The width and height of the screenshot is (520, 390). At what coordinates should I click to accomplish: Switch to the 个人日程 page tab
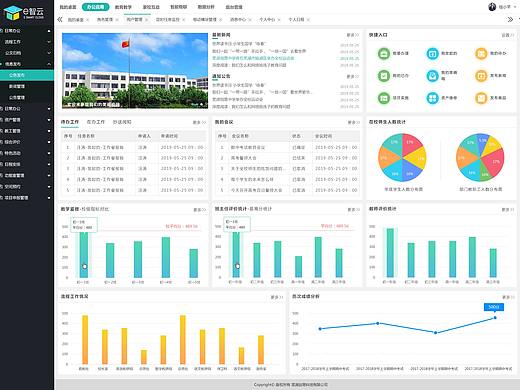tap(296, 20)
